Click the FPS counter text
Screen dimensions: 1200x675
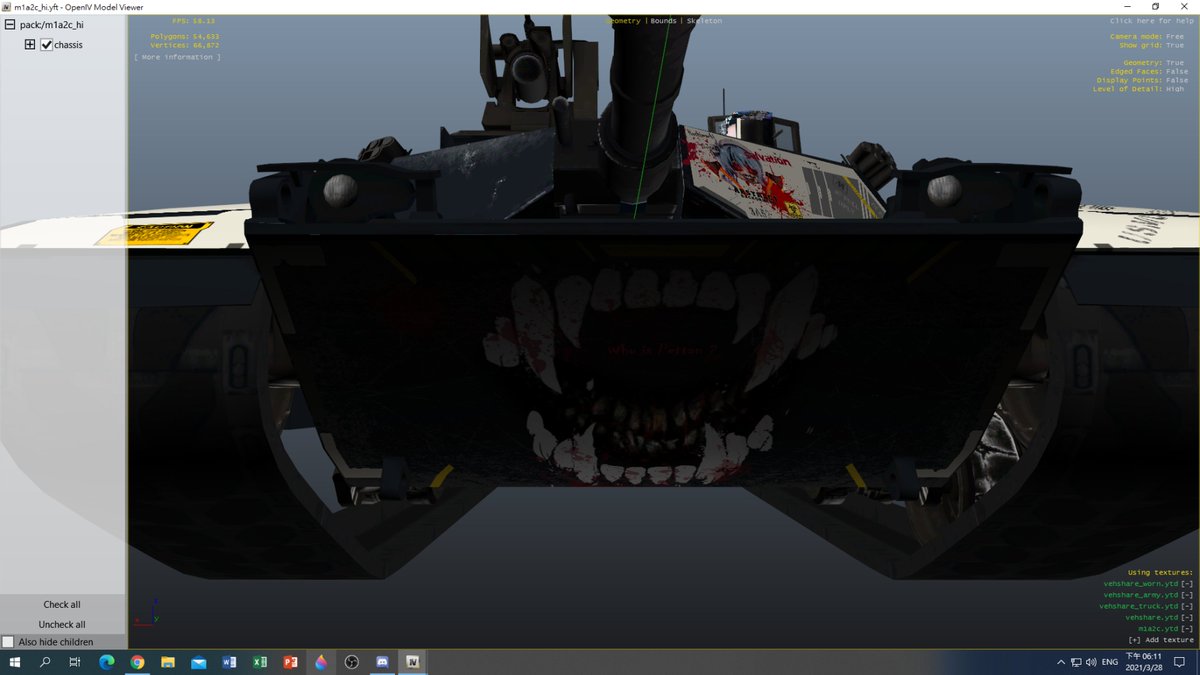pyautogui.click(x=195, y=21)
